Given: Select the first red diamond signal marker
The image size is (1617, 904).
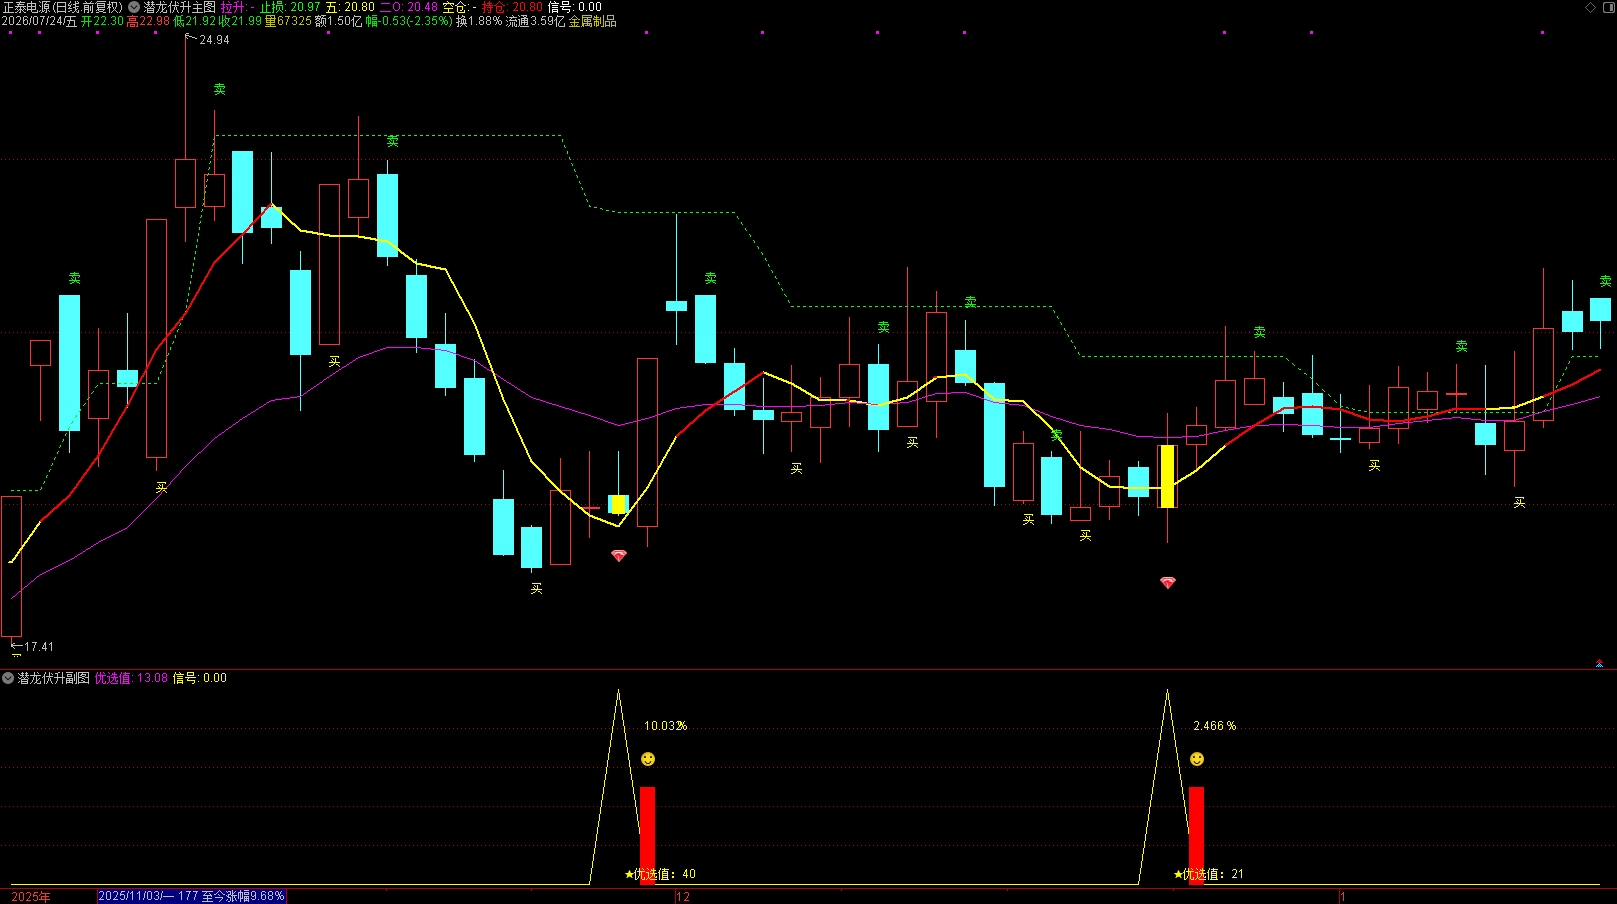Looking at the screenshot, I should click(619, 555).
